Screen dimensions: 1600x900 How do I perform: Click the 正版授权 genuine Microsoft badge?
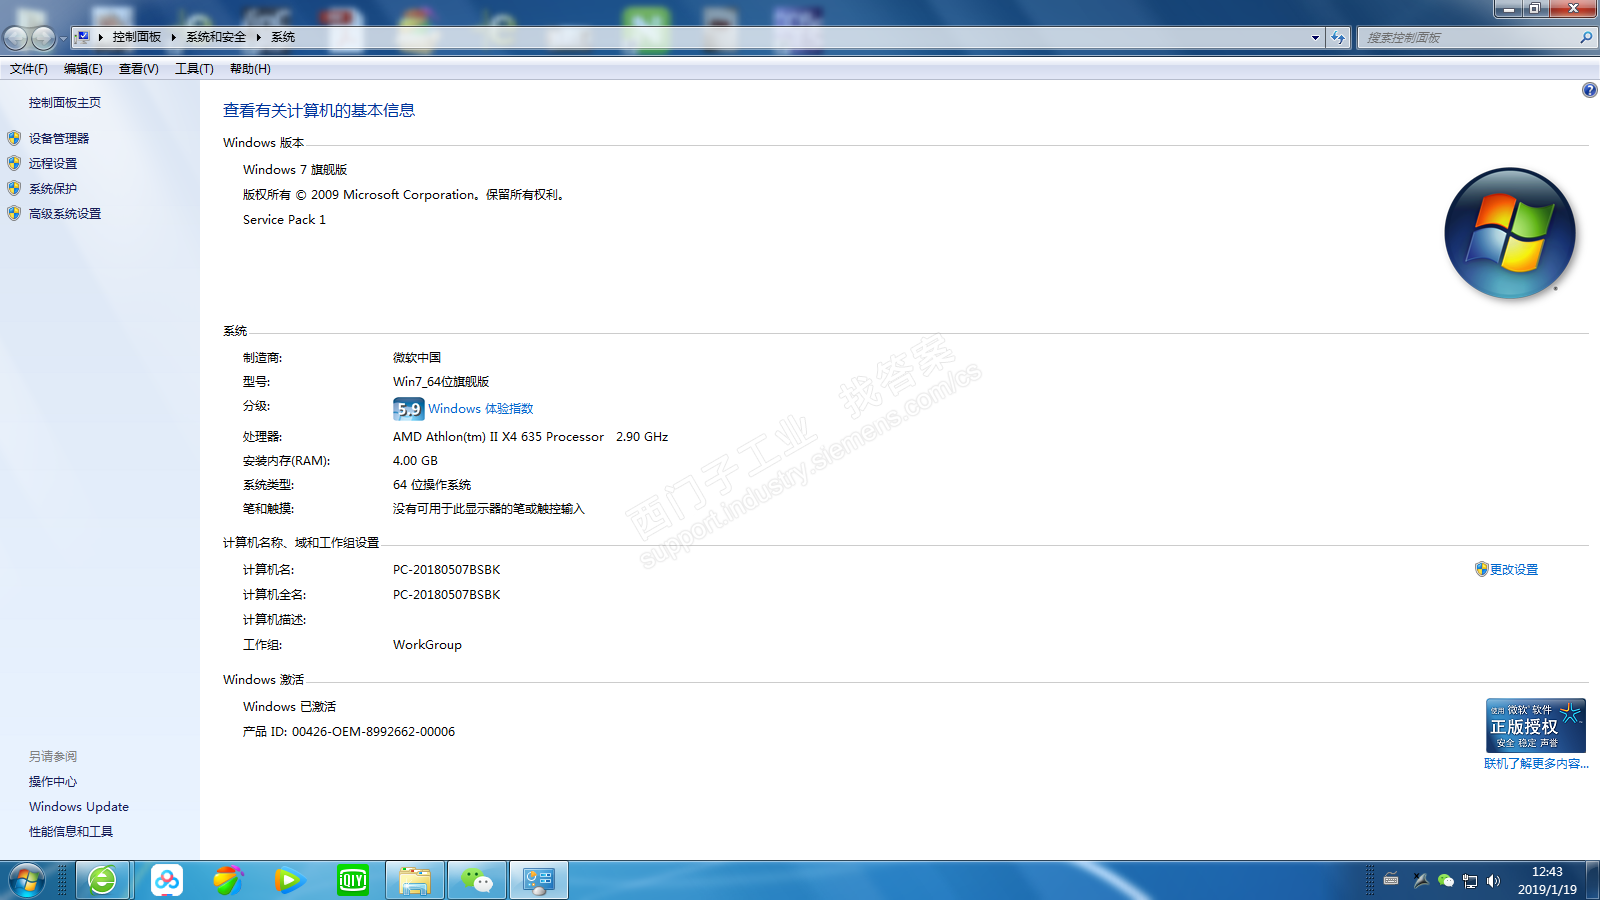coord(1536,726)
